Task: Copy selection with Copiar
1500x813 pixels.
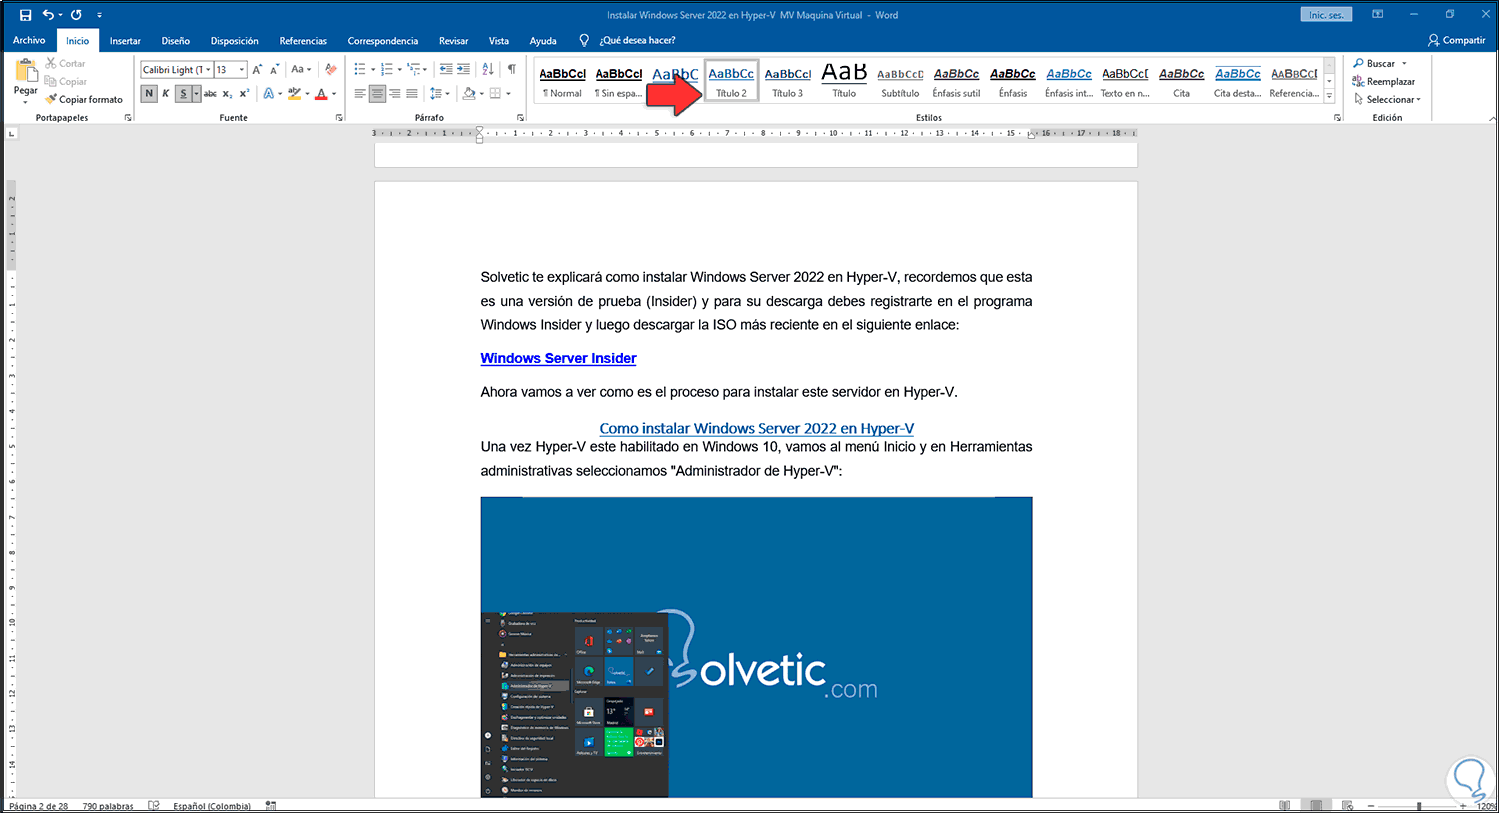Action: click(x=66, y=81)
